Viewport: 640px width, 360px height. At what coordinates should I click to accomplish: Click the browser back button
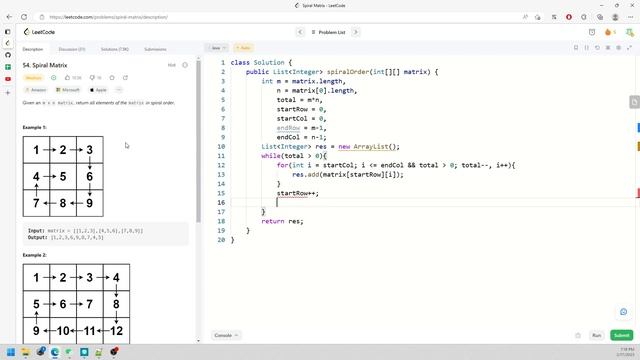9,17
